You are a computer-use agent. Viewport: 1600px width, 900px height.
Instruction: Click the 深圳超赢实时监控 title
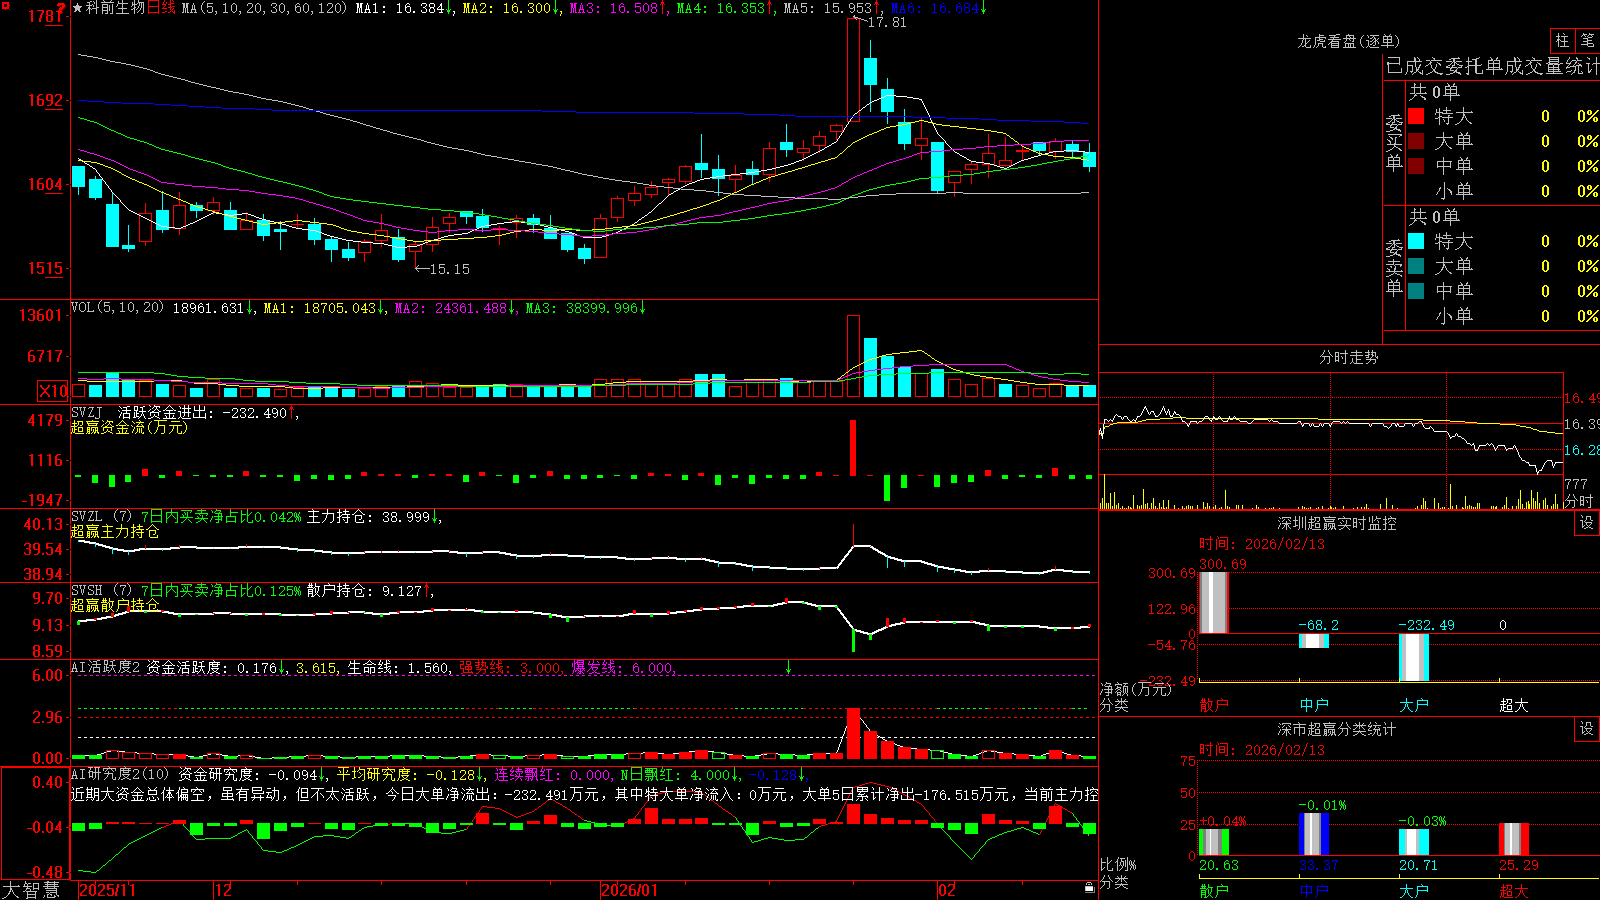1337,523
